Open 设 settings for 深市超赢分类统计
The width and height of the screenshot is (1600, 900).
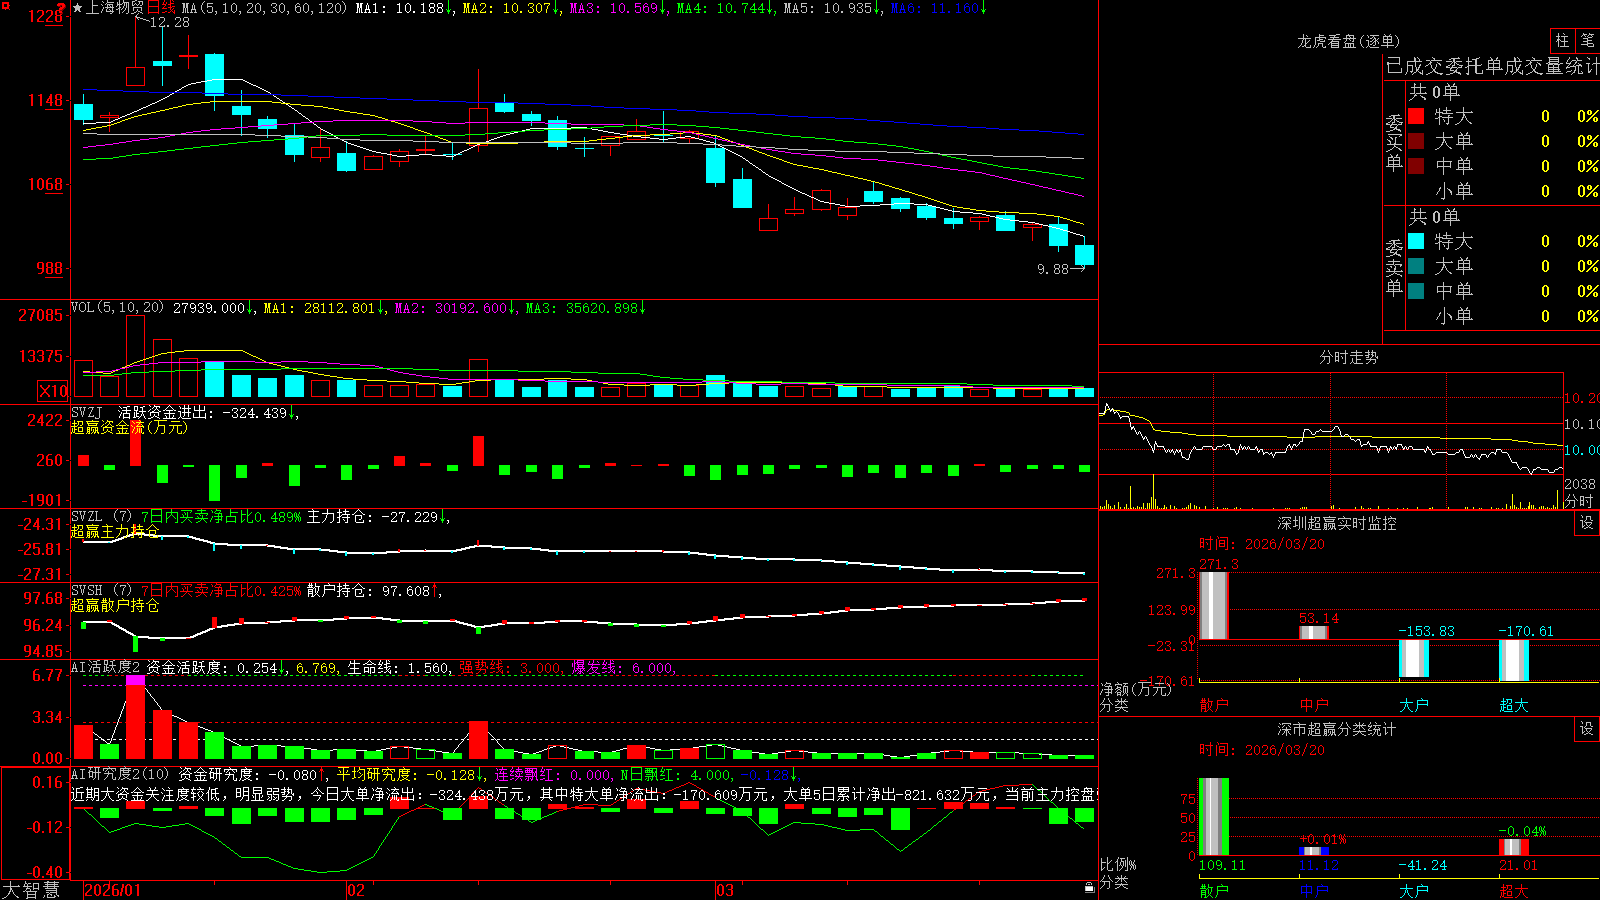tap(1587, 729)
